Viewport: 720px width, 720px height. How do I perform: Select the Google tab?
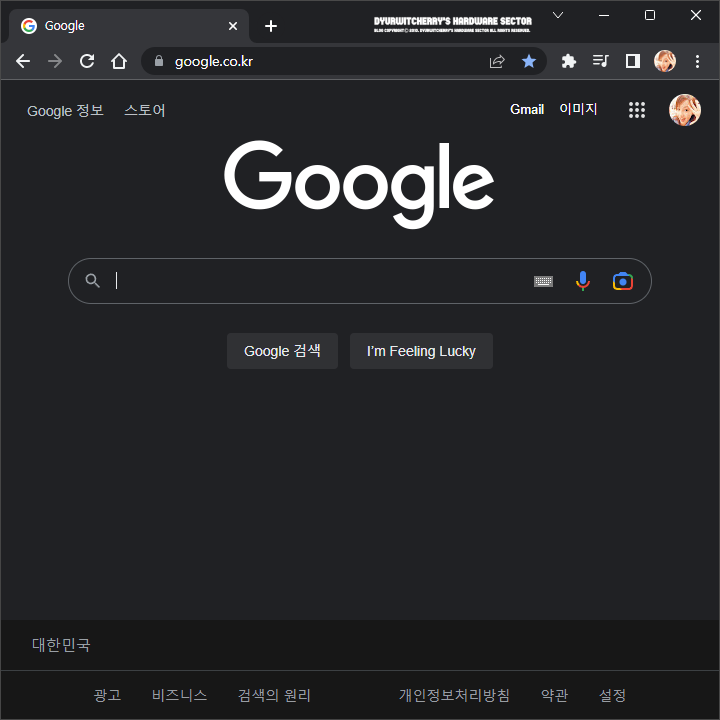pos(129,26)
